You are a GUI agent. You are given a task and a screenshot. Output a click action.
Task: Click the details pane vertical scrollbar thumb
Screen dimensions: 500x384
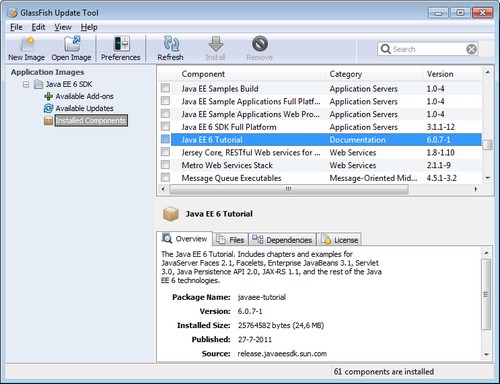pyautogui.click(x=487, y=294)
